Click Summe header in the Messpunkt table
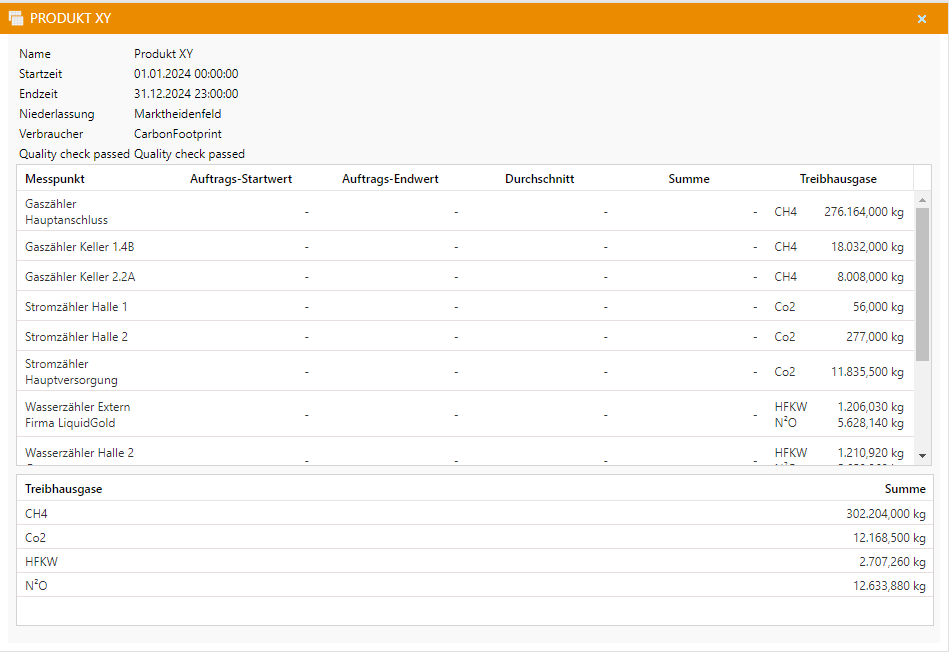The image size is (949, 654). (689, 179)
